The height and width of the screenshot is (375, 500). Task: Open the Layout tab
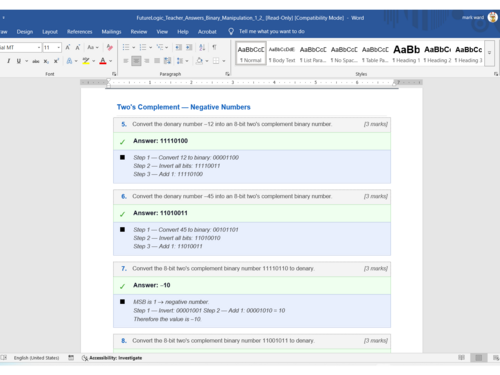pos(50,32)
